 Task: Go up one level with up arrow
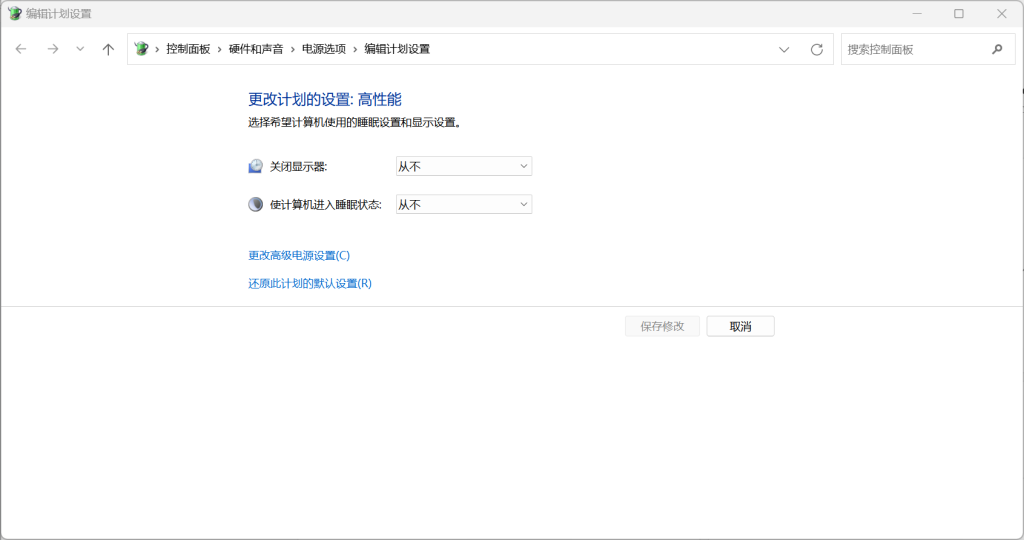pos(108,49)
